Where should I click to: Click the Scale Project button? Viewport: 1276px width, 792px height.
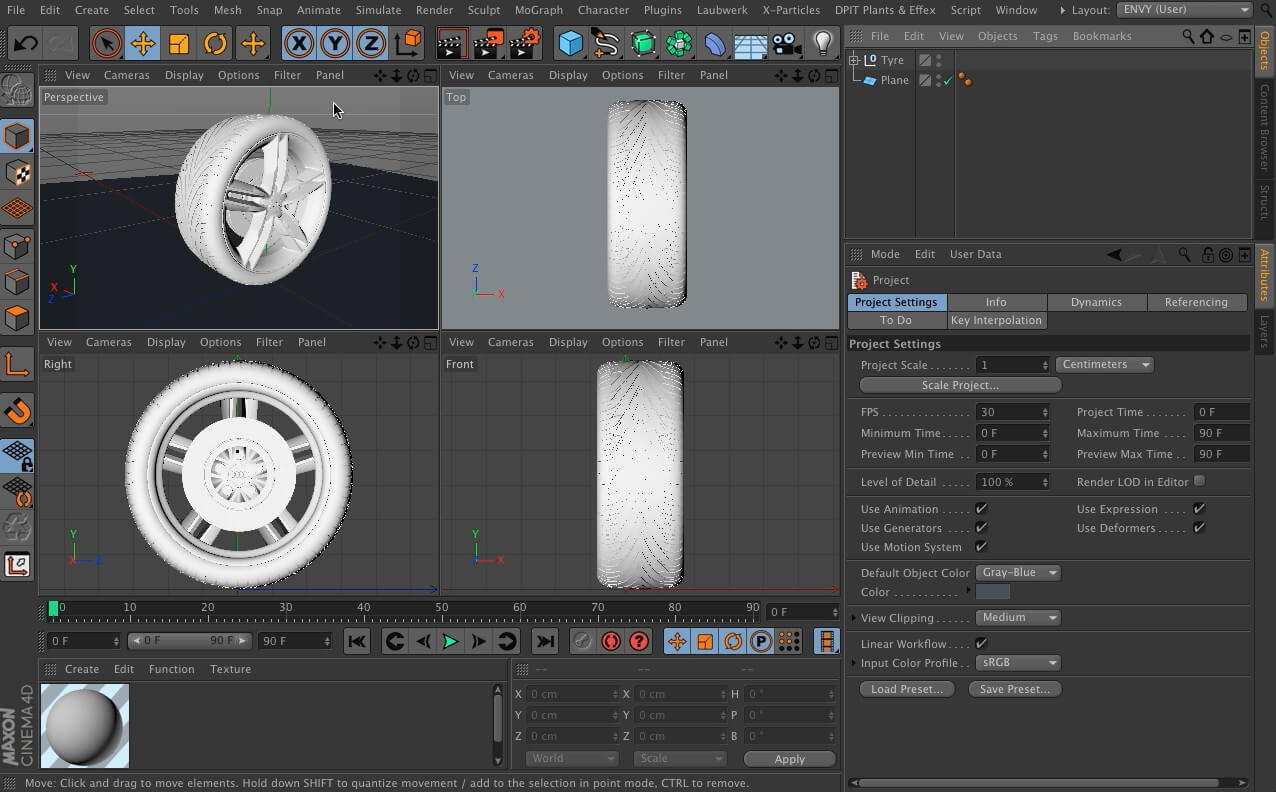coord(959,385)
